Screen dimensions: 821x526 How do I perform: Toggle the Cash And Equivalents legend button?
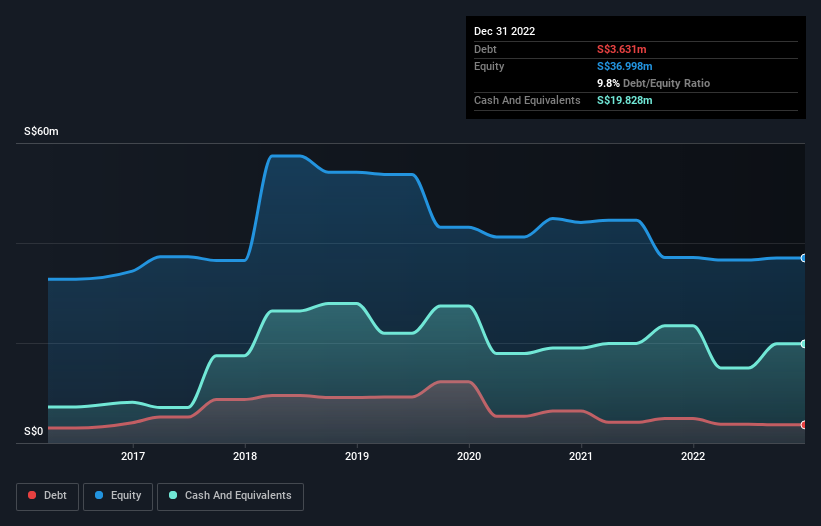230,496
